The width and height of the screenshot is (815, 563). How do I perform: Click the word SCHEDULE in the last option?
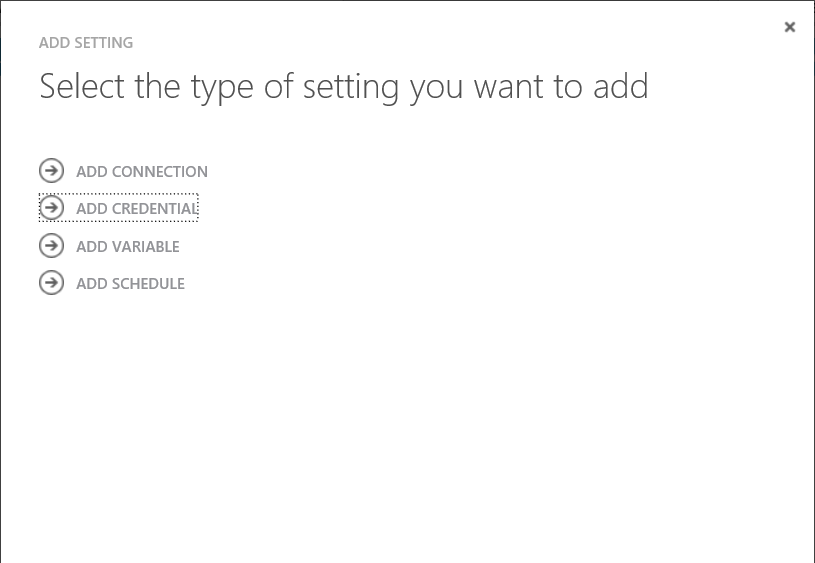pos(148,284)
